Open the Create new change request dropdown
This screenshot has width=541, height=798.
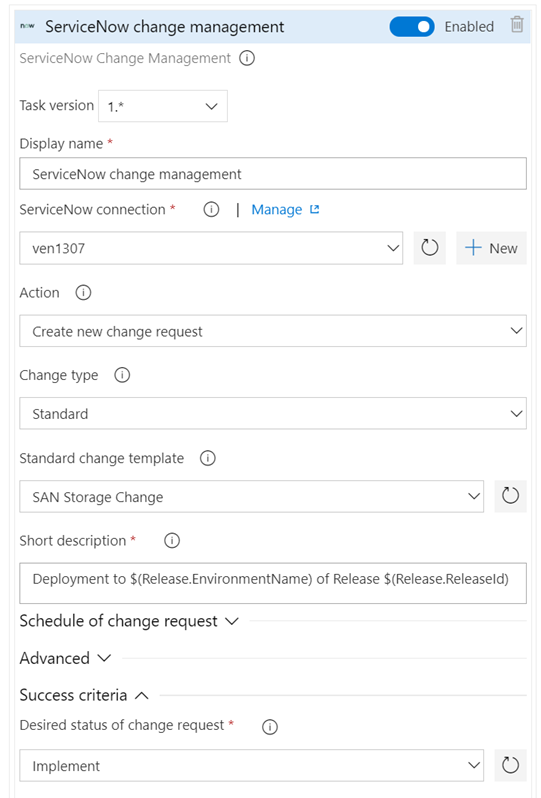pyautogui.click(x=273, y=331)
